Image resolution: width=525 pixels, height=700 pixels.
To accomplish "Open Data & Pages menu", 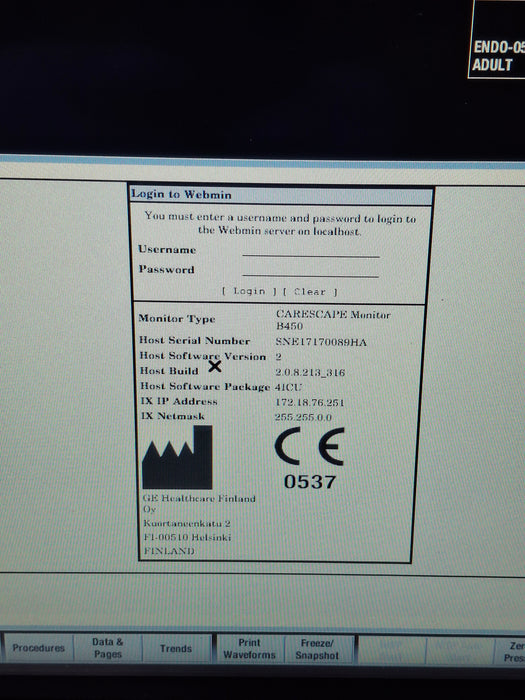I will 108,648.
